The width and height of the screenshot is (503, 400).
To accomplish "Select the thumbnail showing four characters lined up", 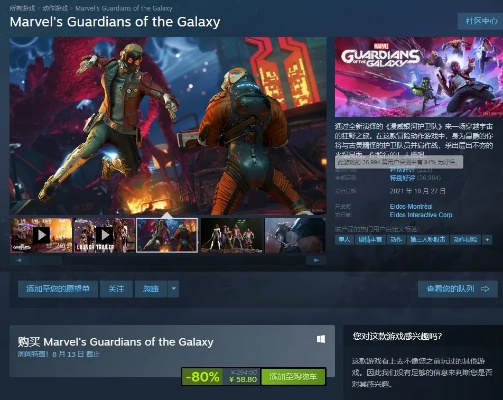I will 232,235.
